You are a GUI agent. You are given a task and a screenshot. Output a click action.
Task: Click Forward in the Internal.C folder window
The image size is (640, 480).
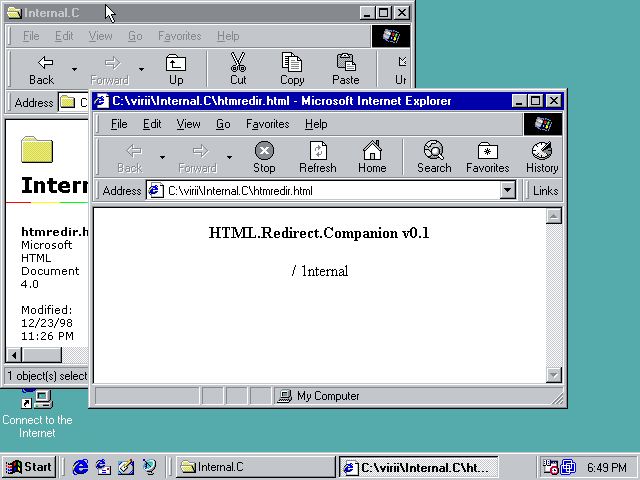(x=109, y=69)
